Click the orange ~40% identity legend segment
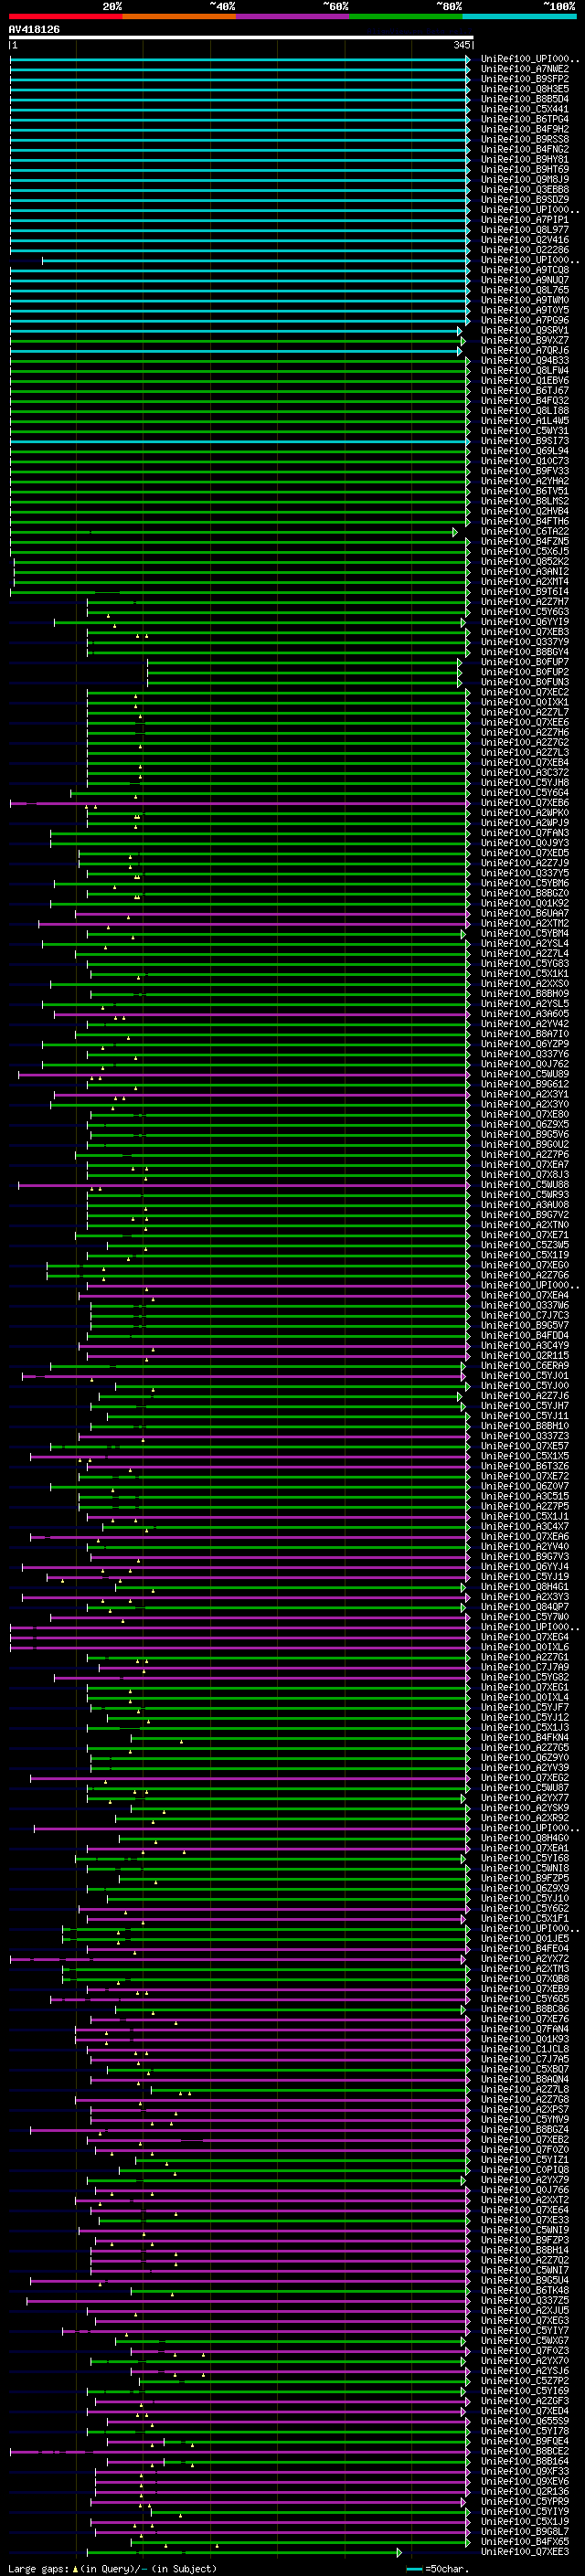The height and width of the screenshot is (2576, 585). pyautogui.click(x=179, y=17)
